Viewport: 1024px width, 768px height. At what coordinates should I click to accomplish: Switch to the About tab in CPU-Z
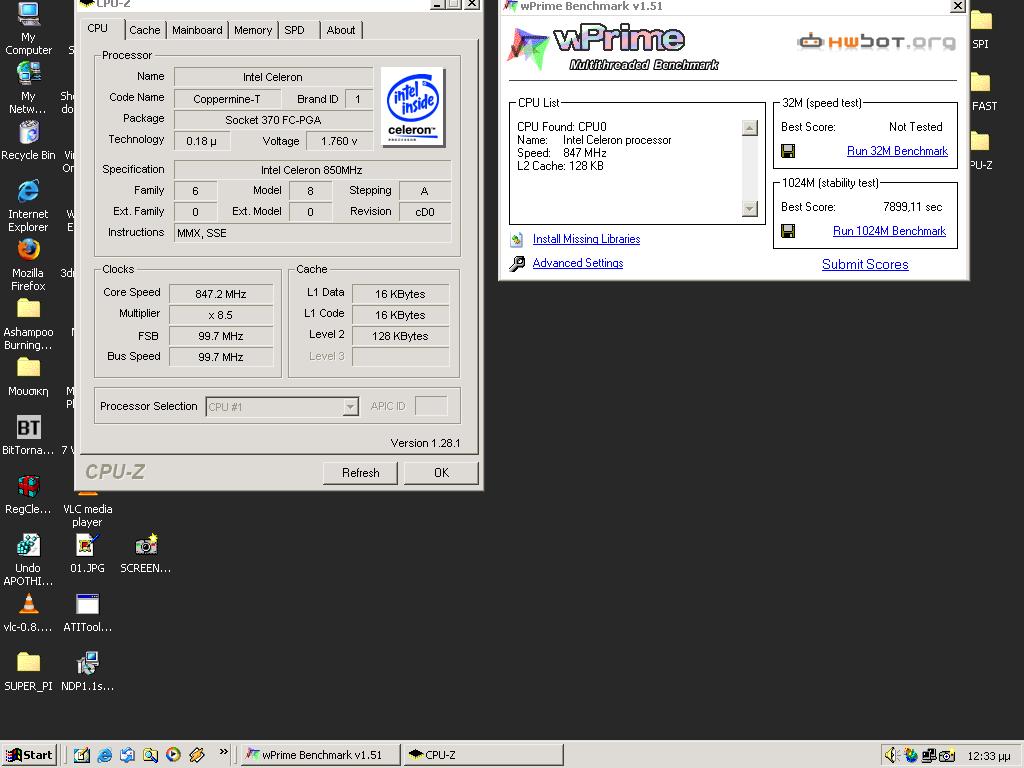click(x=341, y=30)
